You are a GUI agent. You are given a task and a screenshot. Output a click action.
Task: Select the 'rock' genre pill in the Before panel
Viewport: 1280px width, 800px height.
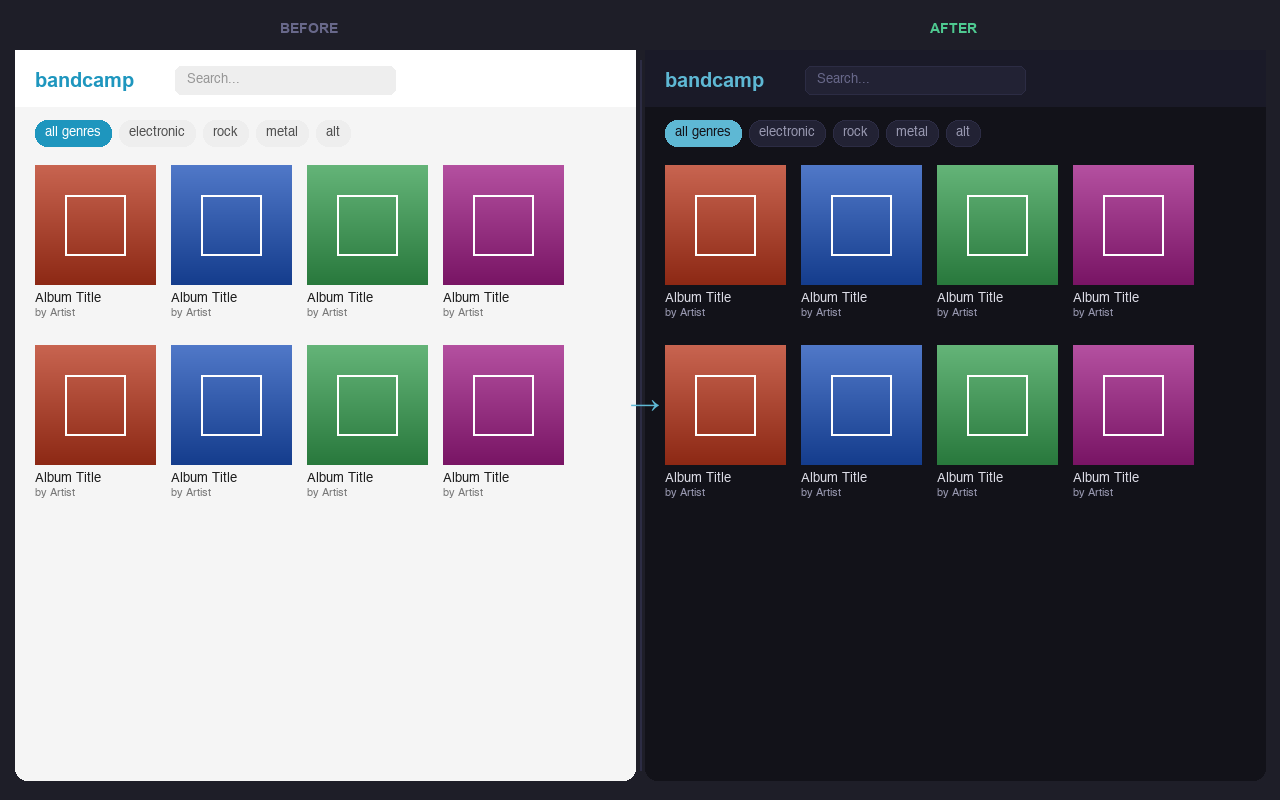pos(225,133)
